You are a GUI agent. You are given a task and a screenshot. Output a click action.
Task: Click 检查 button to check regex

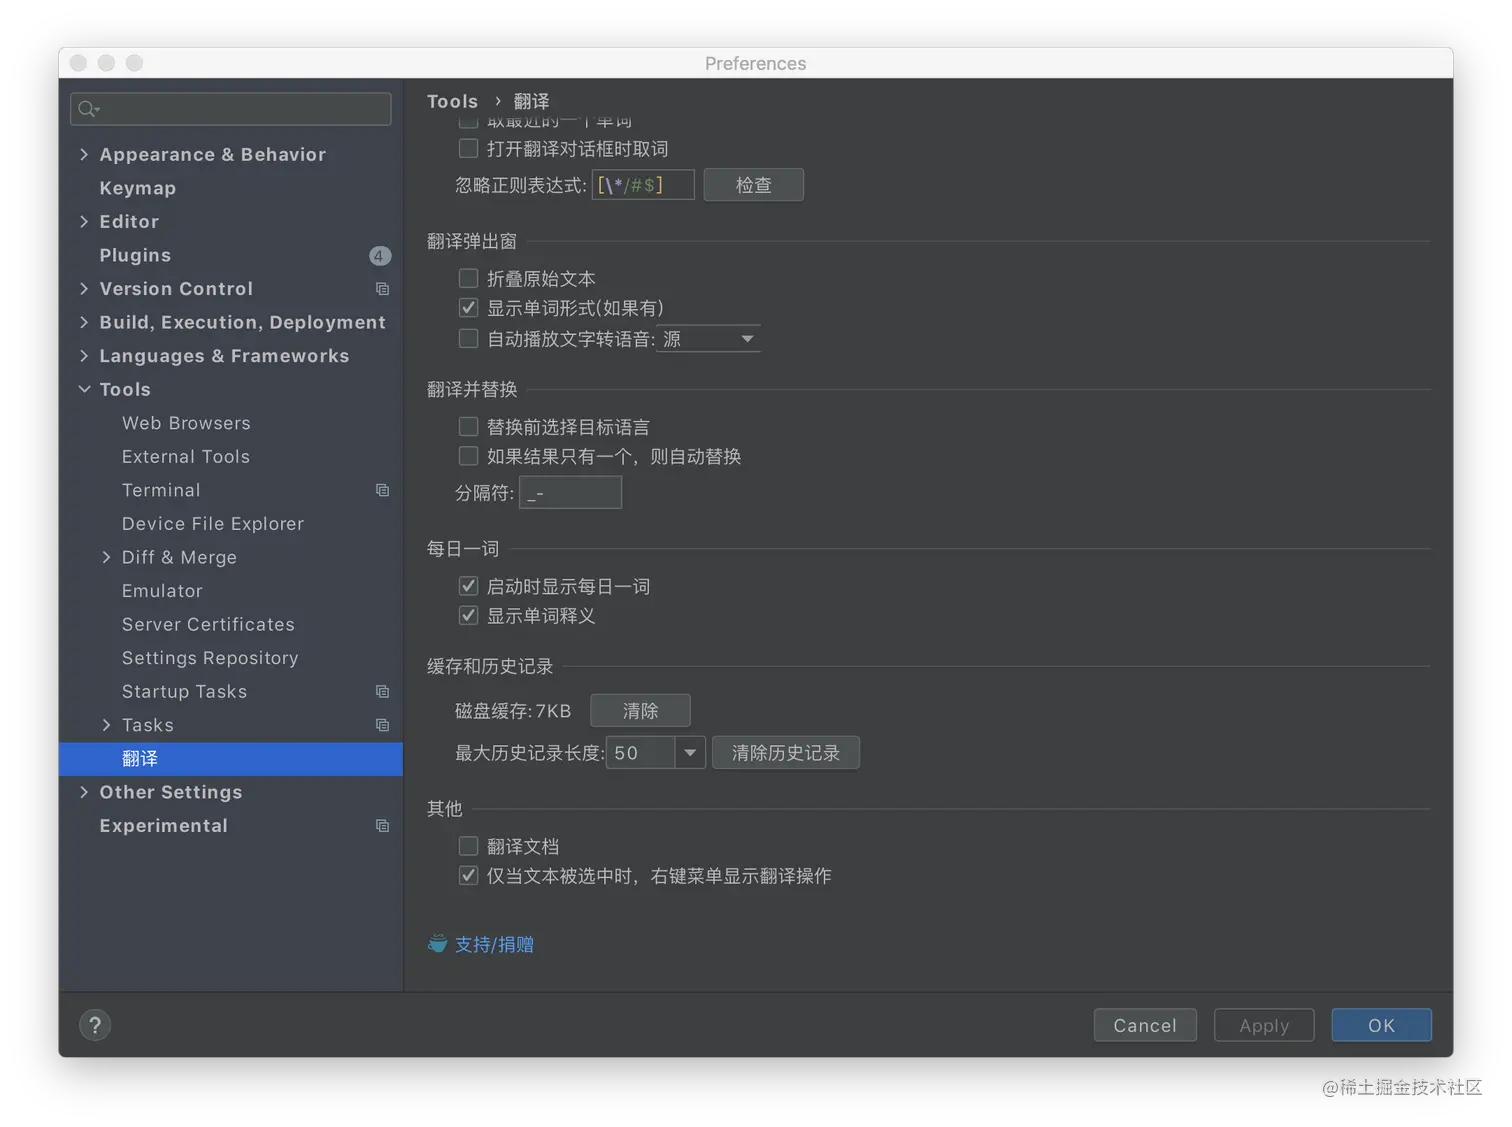754,185
